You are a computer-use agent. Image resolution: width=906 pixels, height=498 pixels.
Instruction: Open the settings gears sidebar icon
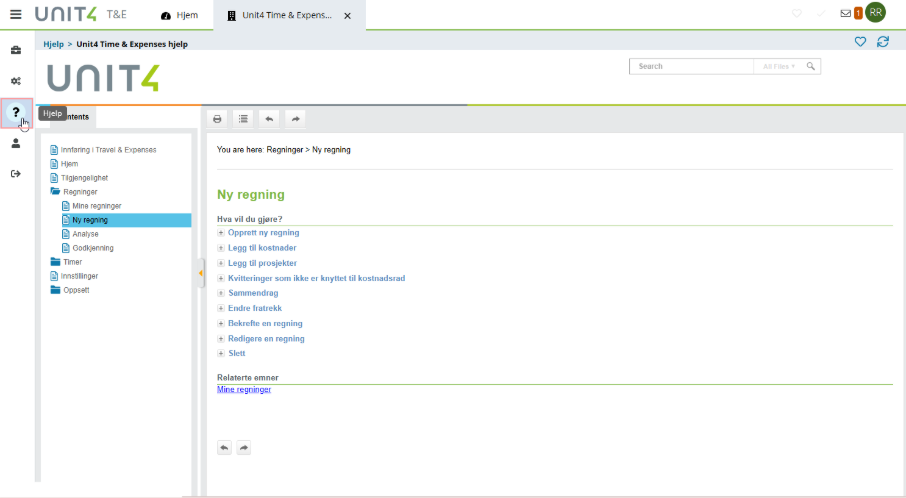tap(16, 81)
